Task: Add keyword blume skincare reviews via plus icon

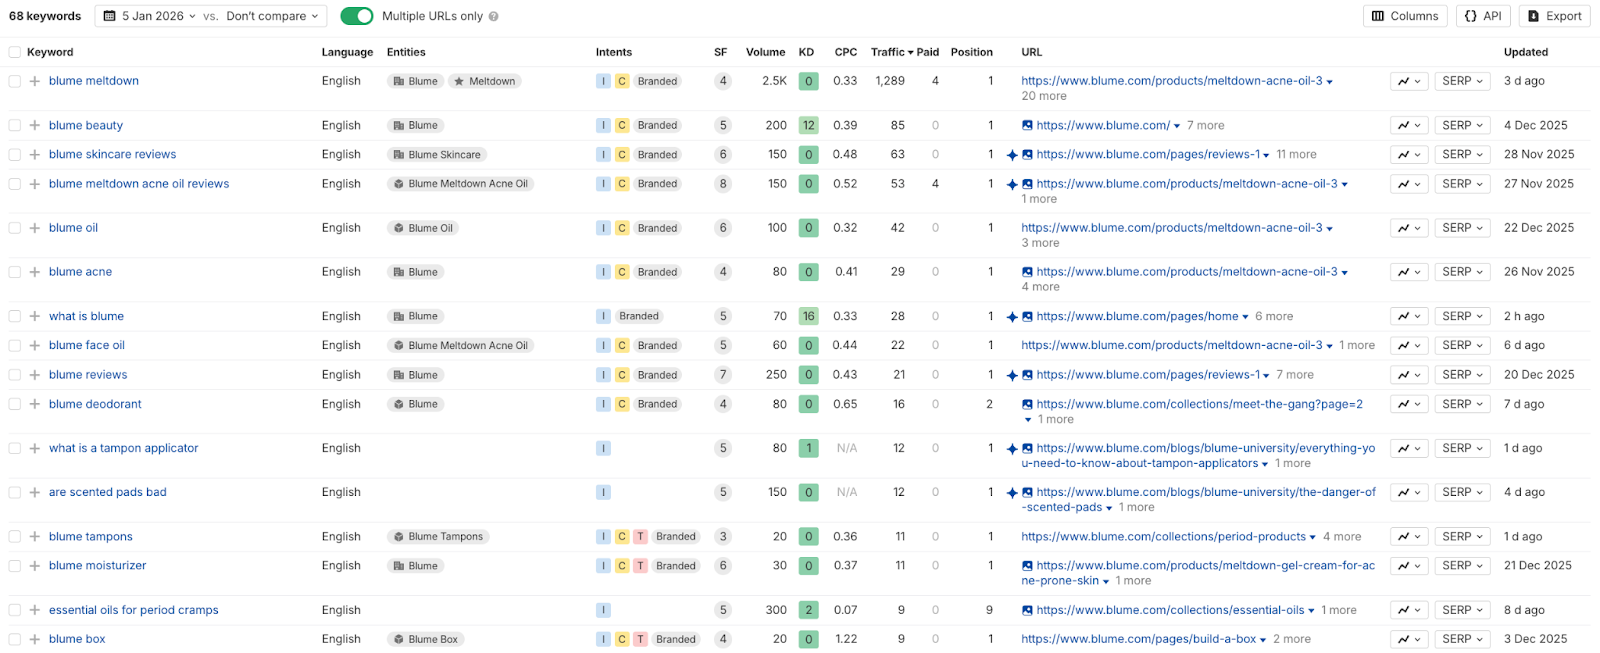Action: [35, 154]
